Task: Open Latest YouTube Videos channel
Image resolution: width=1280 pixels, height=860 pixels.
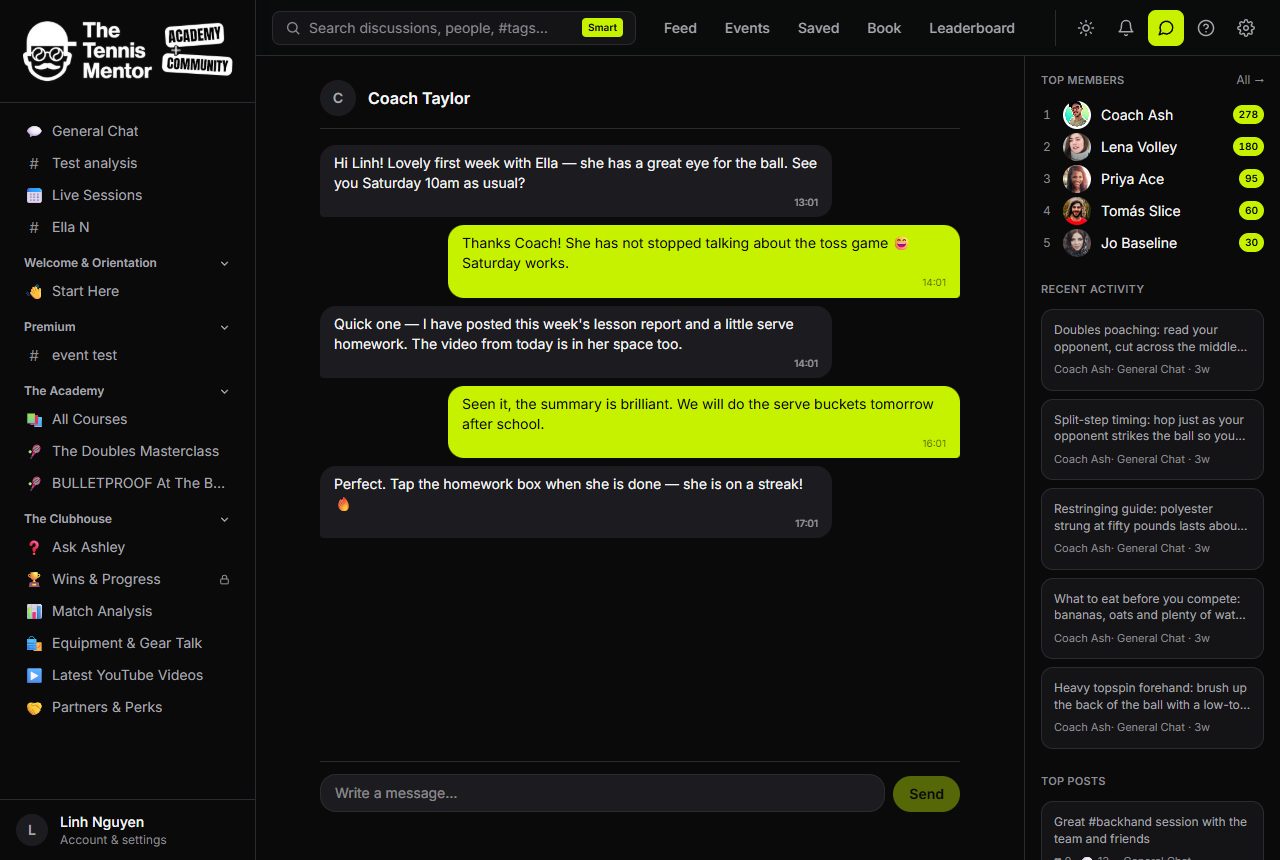Action: (x=127, y=675)
